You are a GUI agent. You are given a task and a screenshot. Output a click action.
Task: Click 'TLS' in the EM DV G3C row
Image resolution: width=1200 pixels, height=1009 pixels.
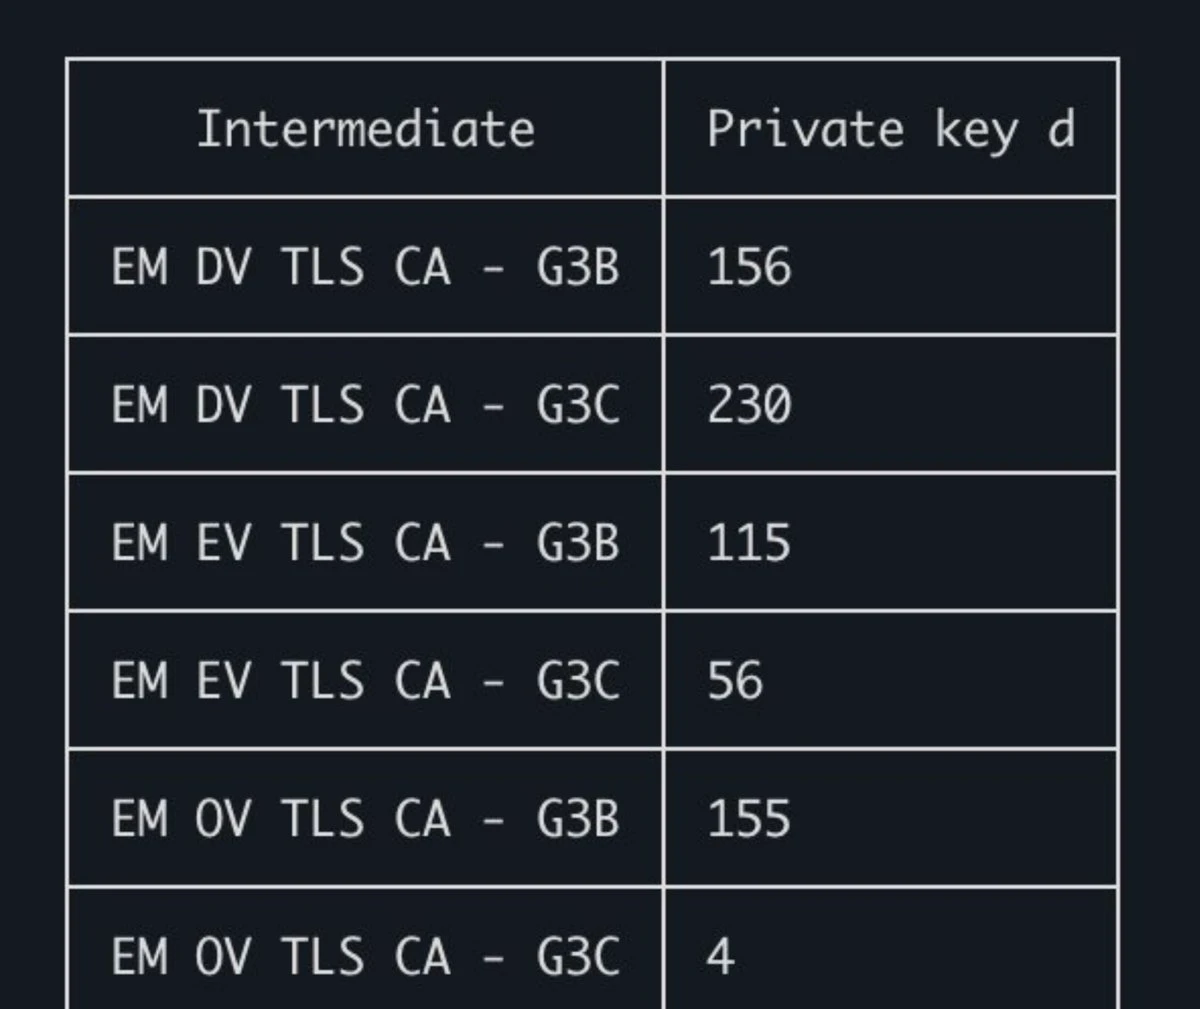[322, 405]
